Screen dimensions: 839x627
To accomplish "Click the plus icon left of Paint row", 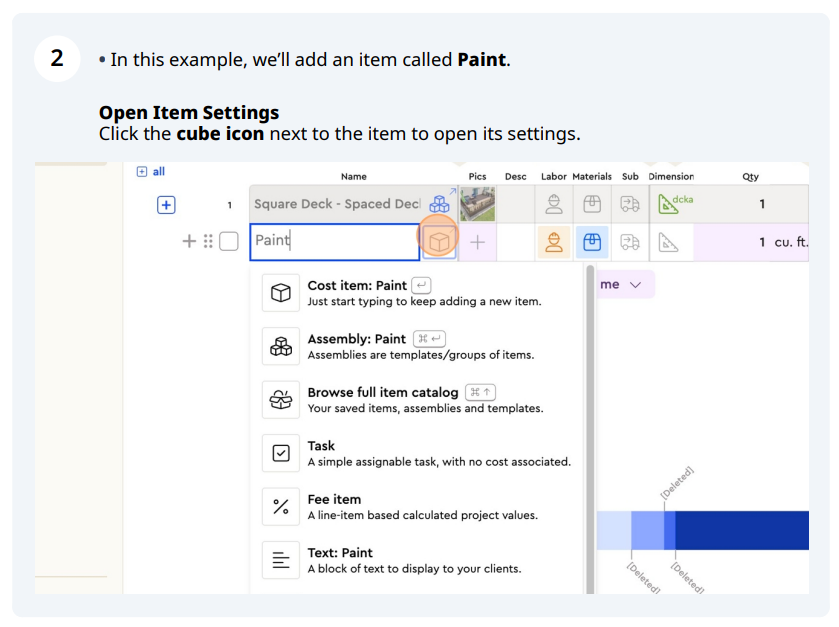I will click(189, 241).
